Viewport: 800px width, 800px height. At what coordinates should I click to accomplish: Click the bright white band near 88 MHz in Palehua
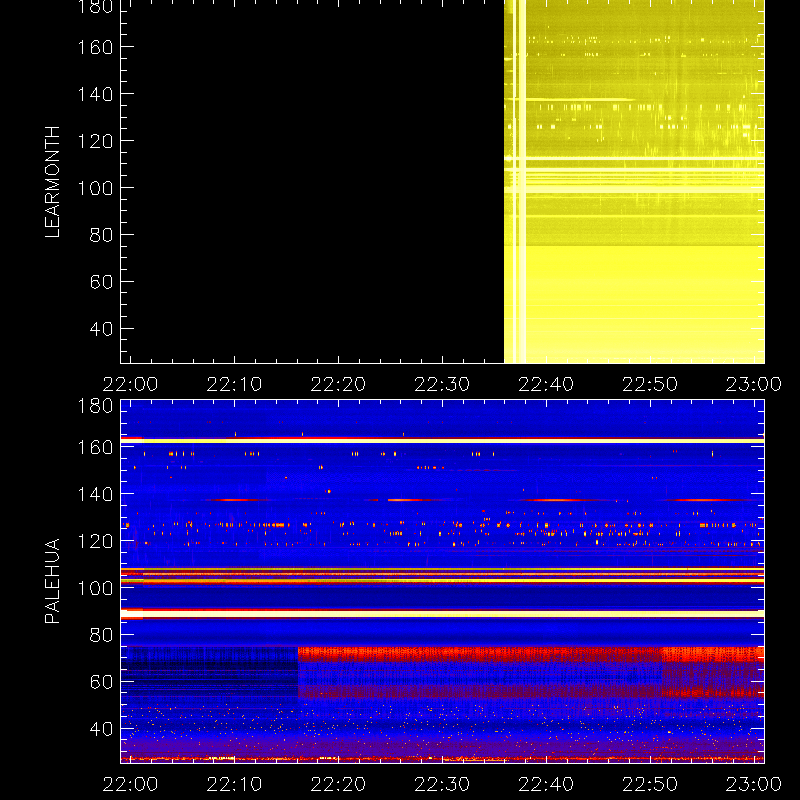[x=442, y=614]
